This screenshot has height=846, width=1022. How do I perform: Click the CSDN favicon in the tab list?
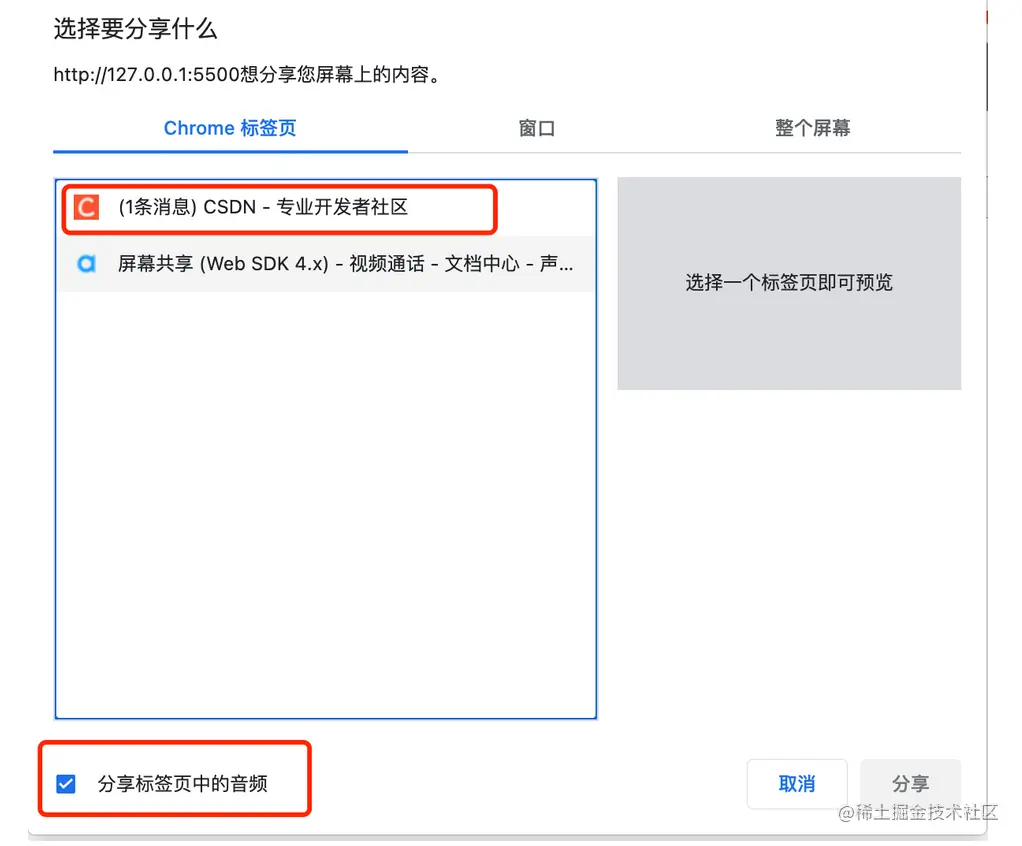coord(85,208)
